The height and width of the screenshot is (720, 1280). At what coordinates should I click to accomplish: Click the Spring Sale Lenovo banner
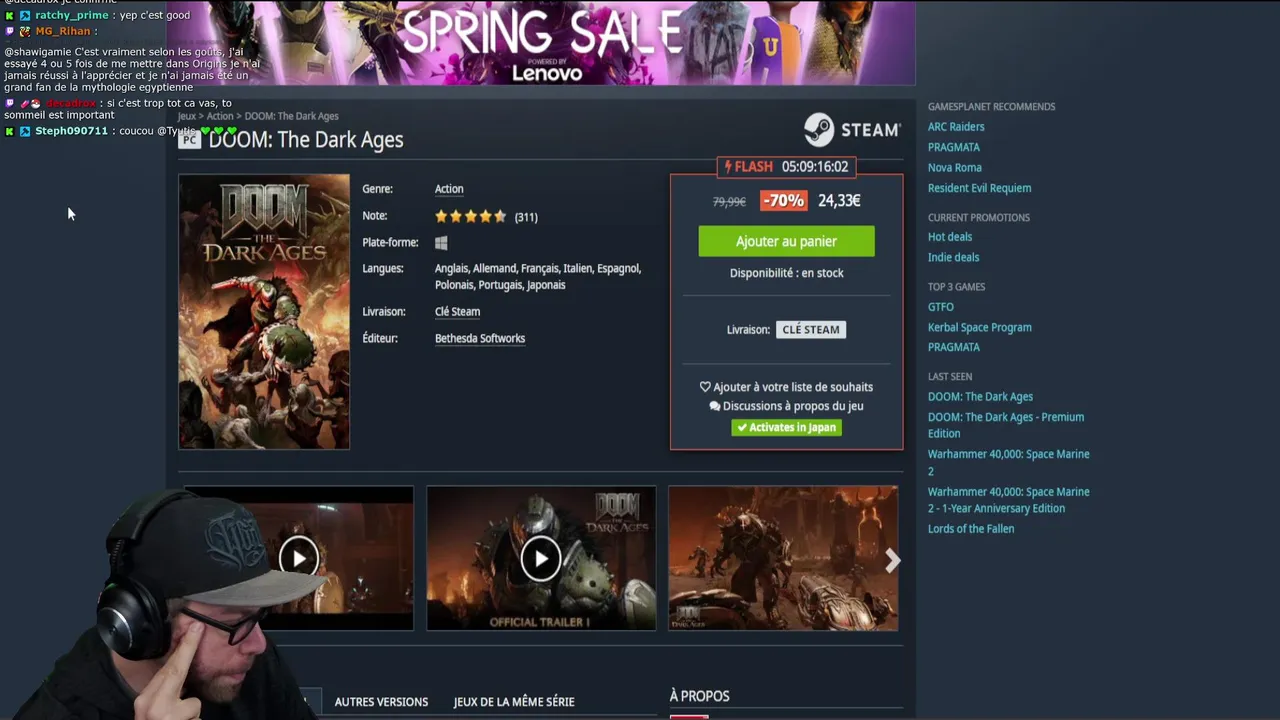541,42
